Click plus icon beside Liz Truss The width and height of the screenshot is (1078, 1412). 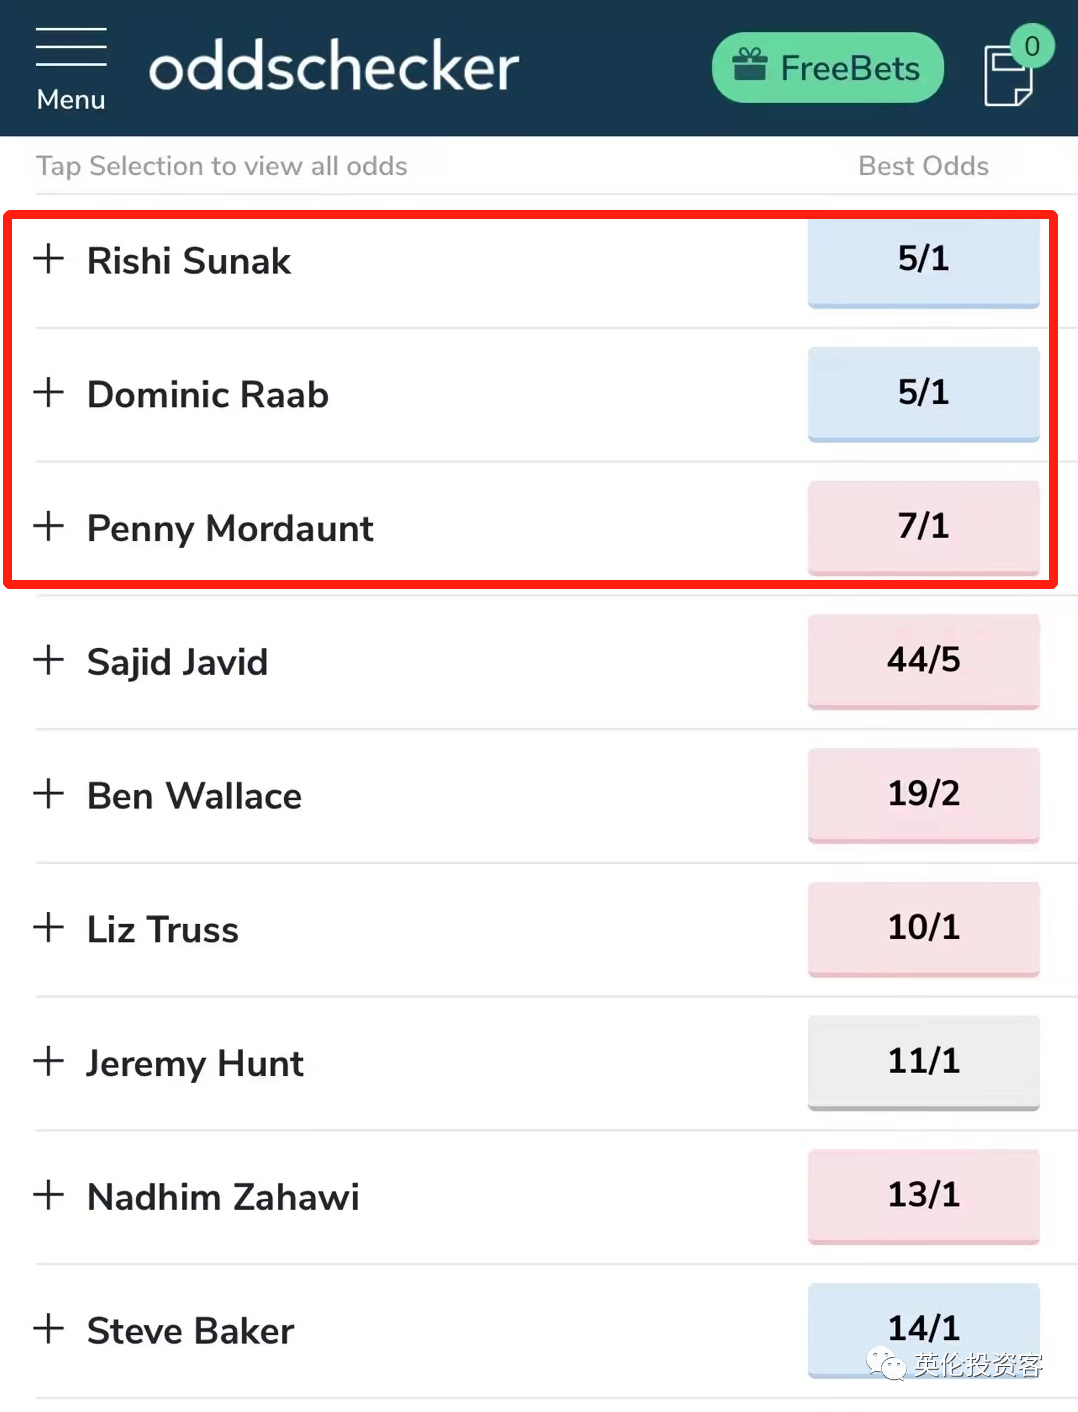click(48, 927)
